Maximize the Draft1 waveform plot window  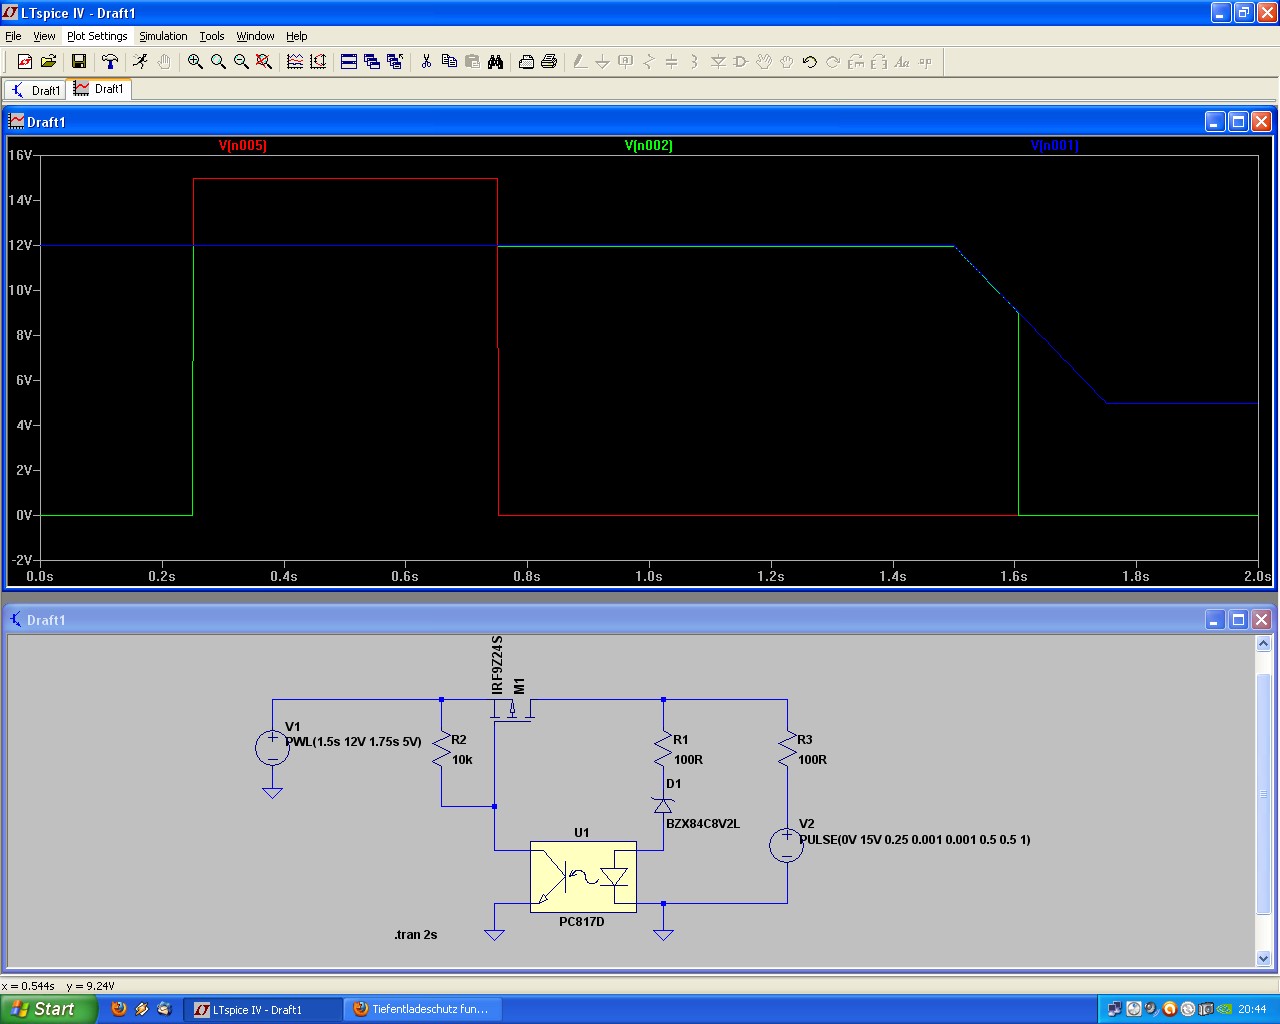click(1238, 122)
